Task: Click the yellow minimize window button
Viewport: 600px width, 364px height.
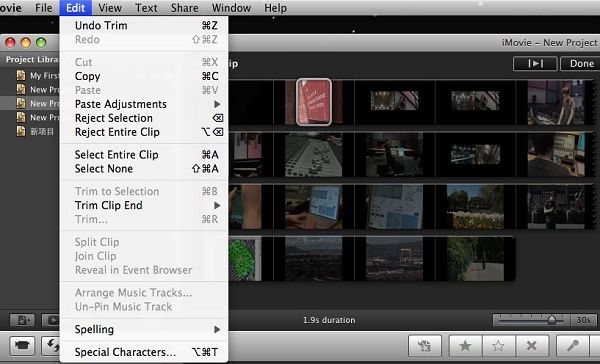Action: (x=26, y=42)
